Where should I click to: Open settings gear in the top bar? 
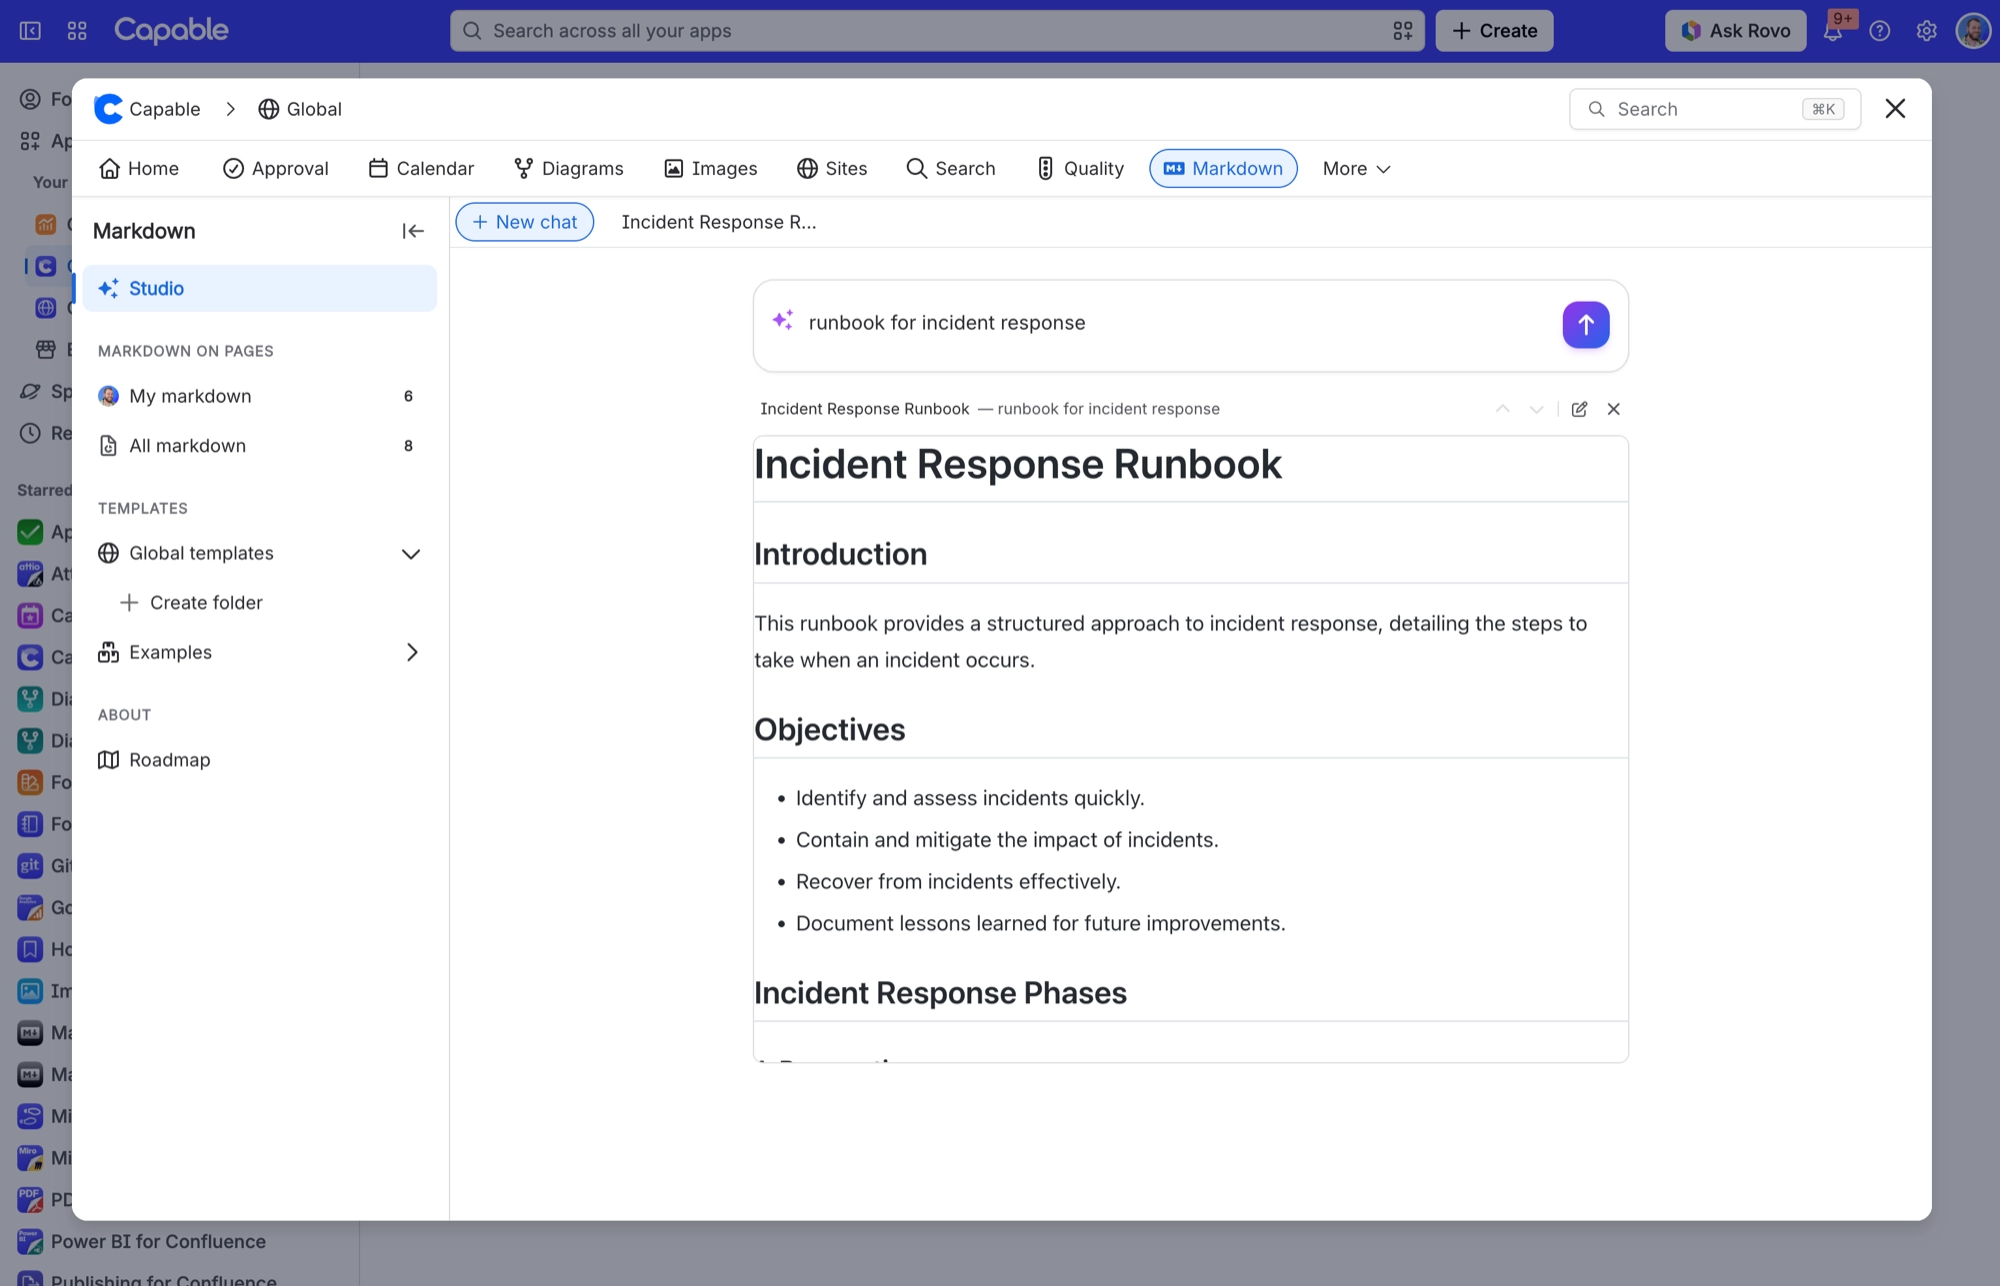1926,30
